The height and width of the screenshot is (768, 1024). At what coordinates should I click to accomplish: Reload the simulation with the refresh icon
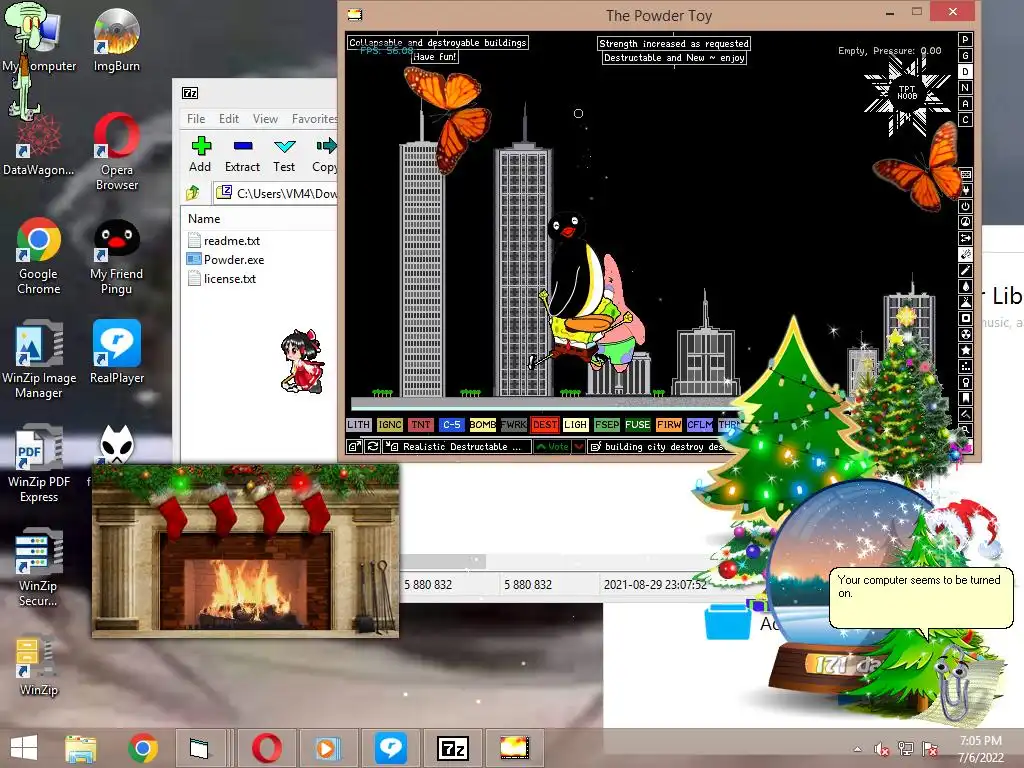373,447
